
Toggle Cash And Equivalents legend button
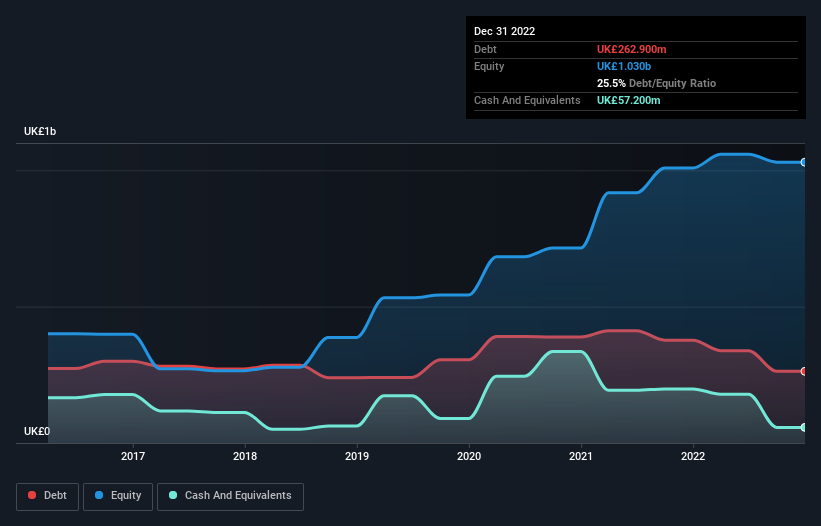click(x=230, y=496)
